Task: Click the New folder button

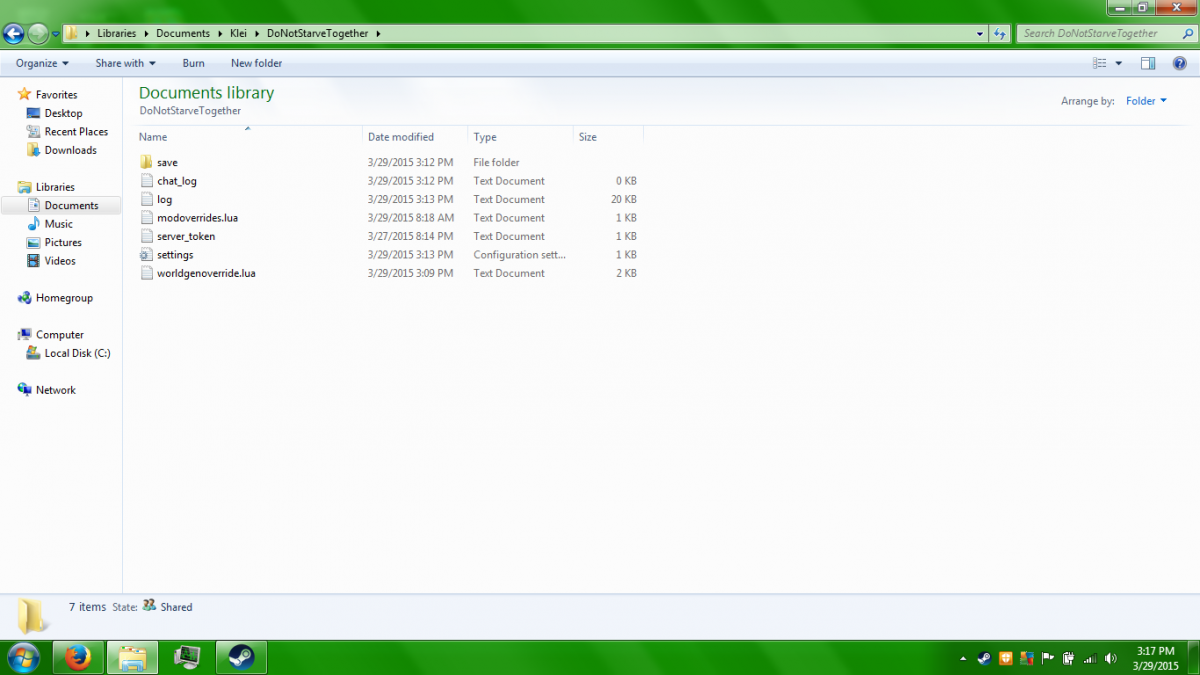Action: pyautogui.click(x=256, y=63)
